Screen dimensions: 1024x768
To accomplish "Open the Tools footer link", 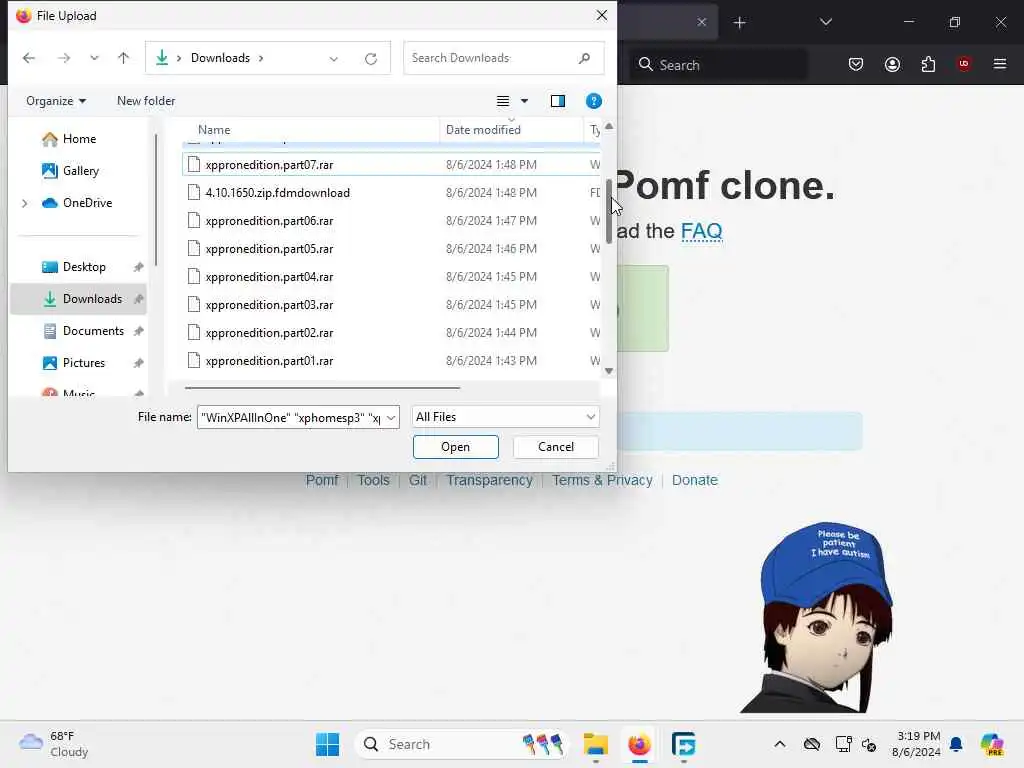I will 373,481.
